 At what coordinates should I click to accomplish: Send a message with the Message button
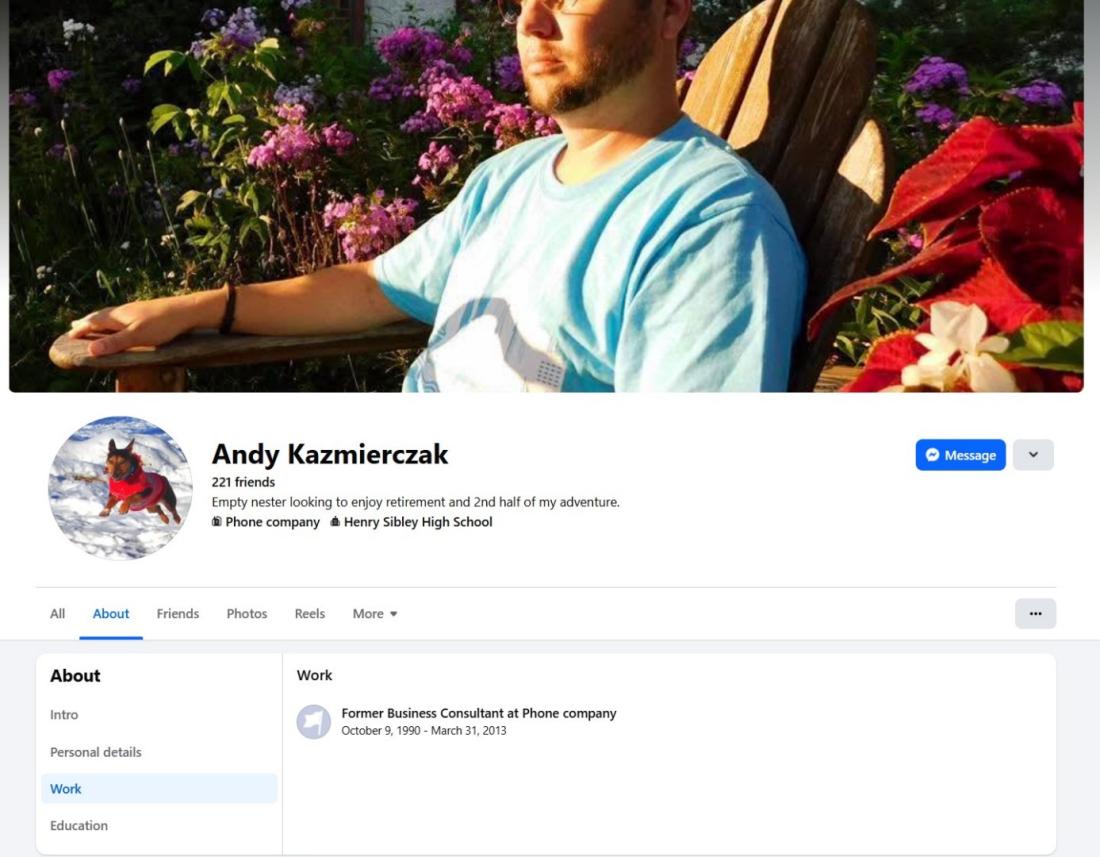click(x=960, y=455)
